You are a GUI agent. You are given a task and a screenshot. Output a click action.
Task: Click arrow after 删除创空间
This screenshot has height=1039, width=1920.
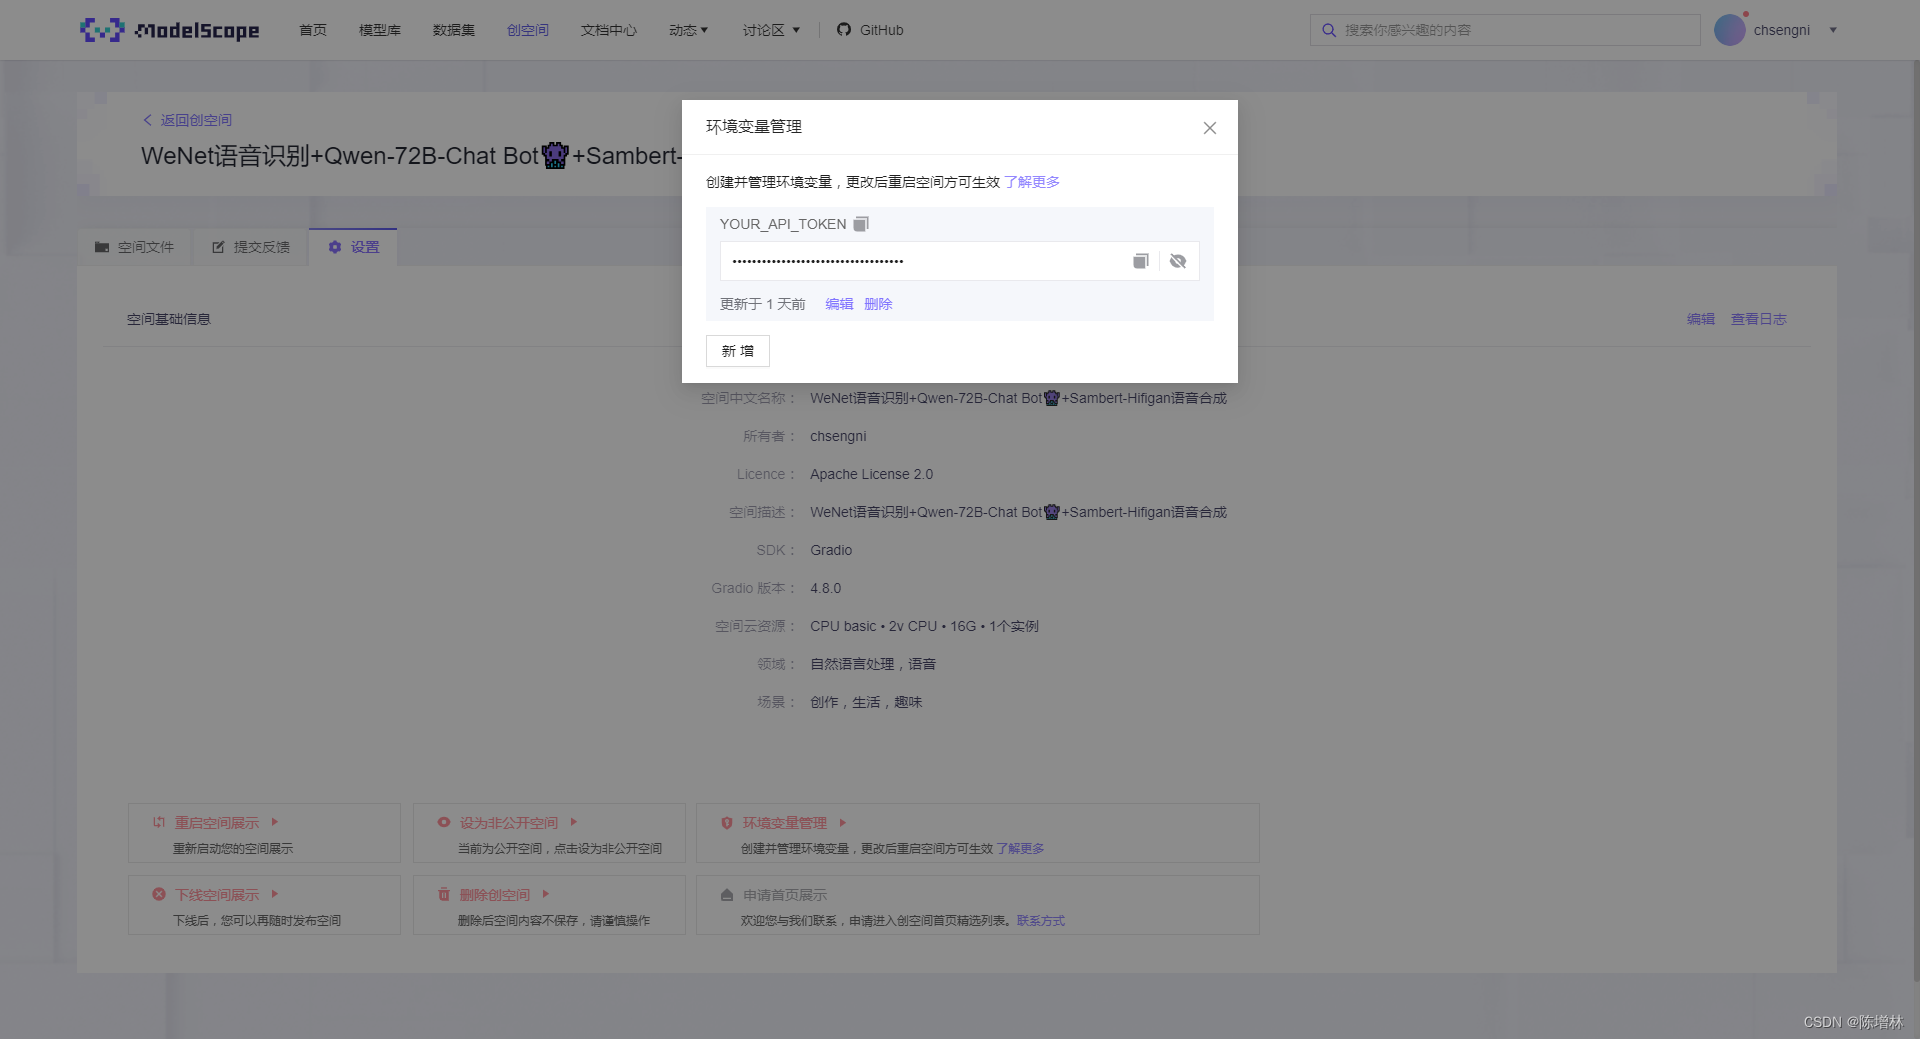tap(545, 894)
